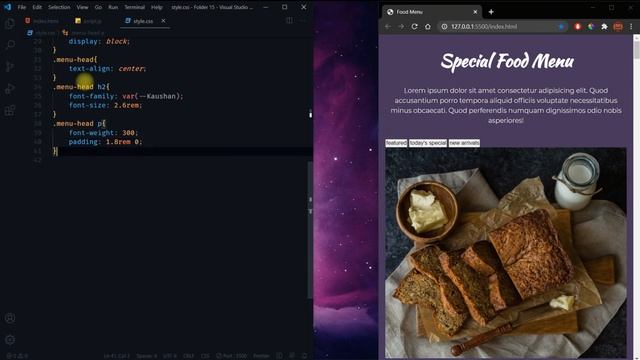
Task: Open the View menu
Action: pyautogui.click(x=82, y=7)
